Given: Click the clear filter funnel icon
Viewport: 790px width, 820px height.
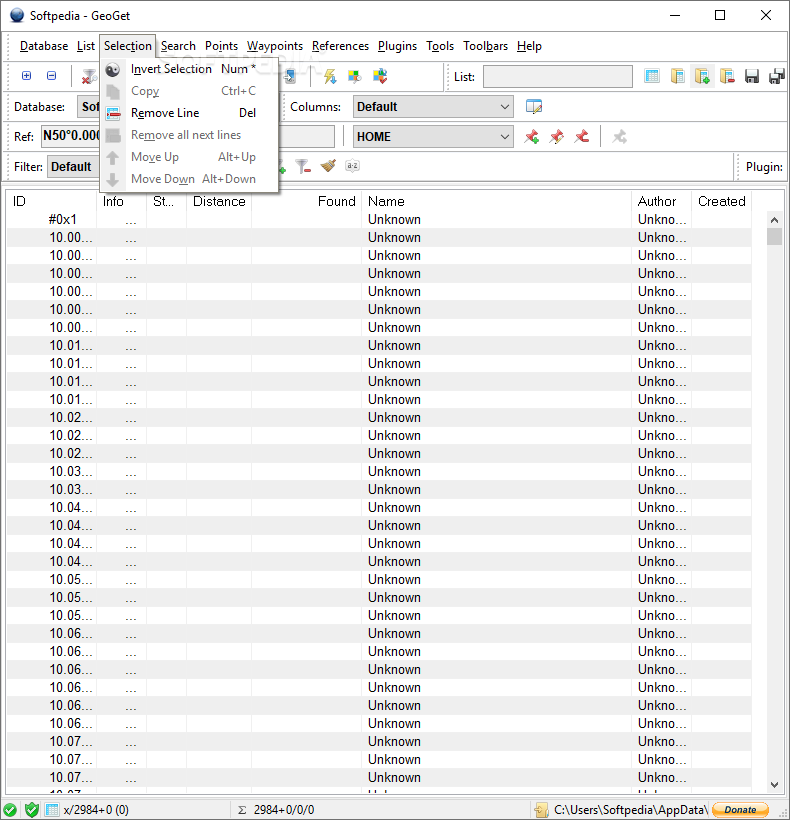Looking at the screenshot, I should pos(89,76).
